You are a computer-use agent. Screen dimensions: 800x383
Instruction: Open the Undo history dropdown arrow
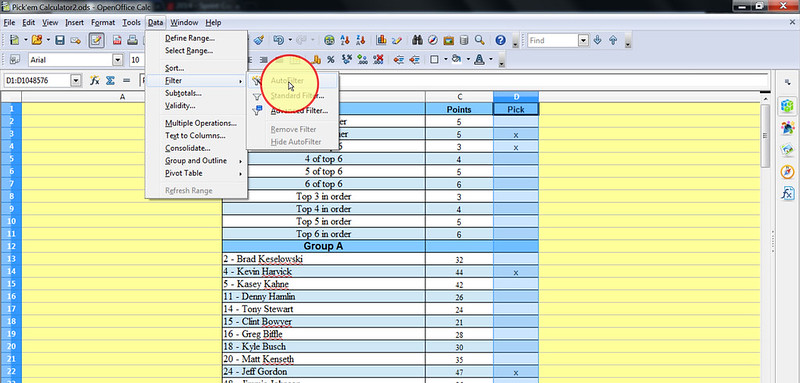290,40
